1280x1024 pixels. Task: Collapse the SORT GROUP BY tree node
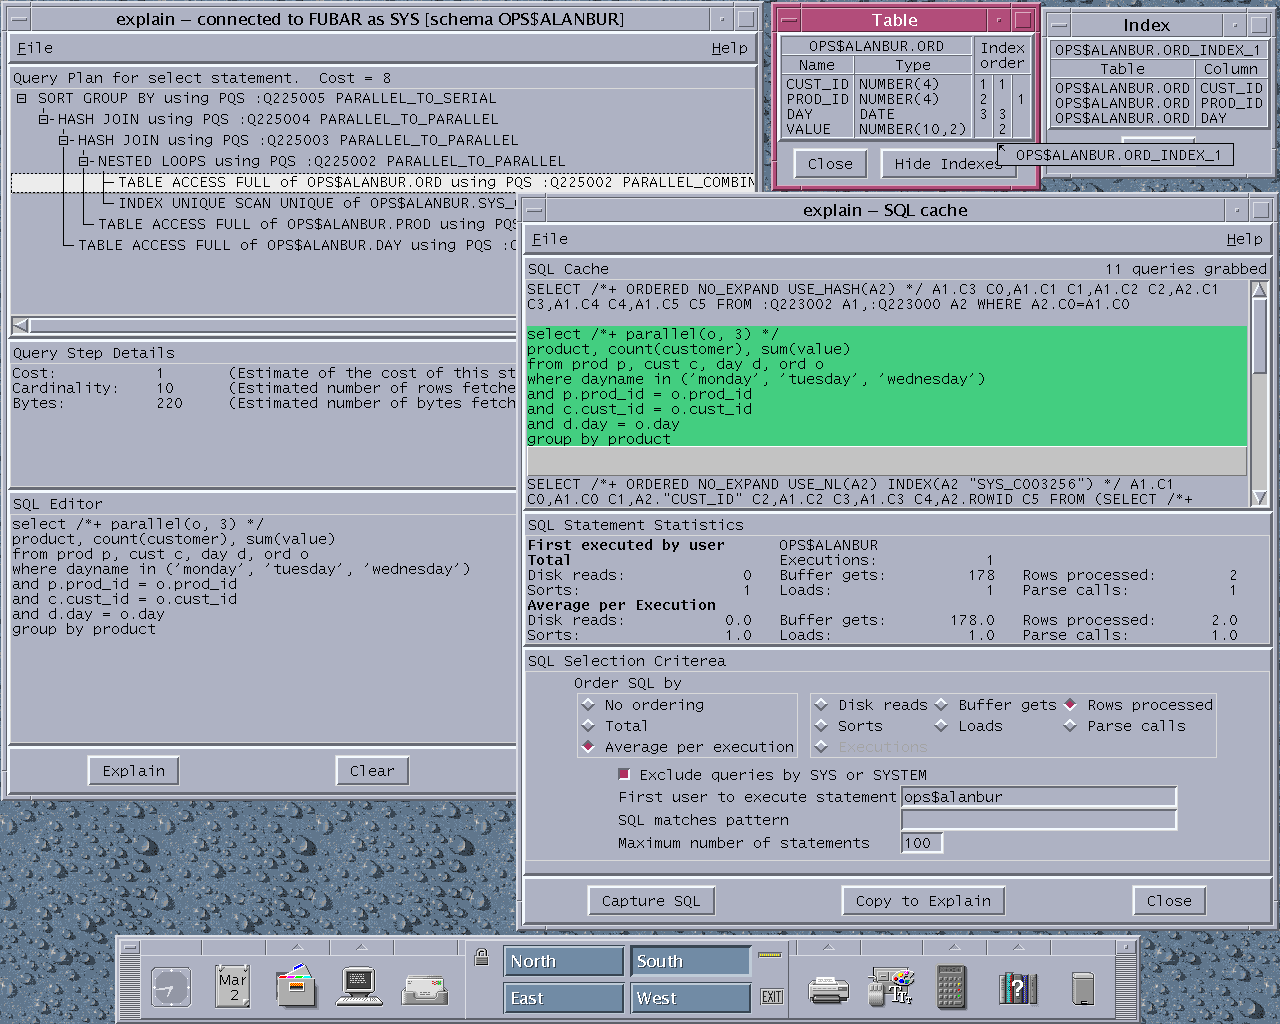coord(22,98)
